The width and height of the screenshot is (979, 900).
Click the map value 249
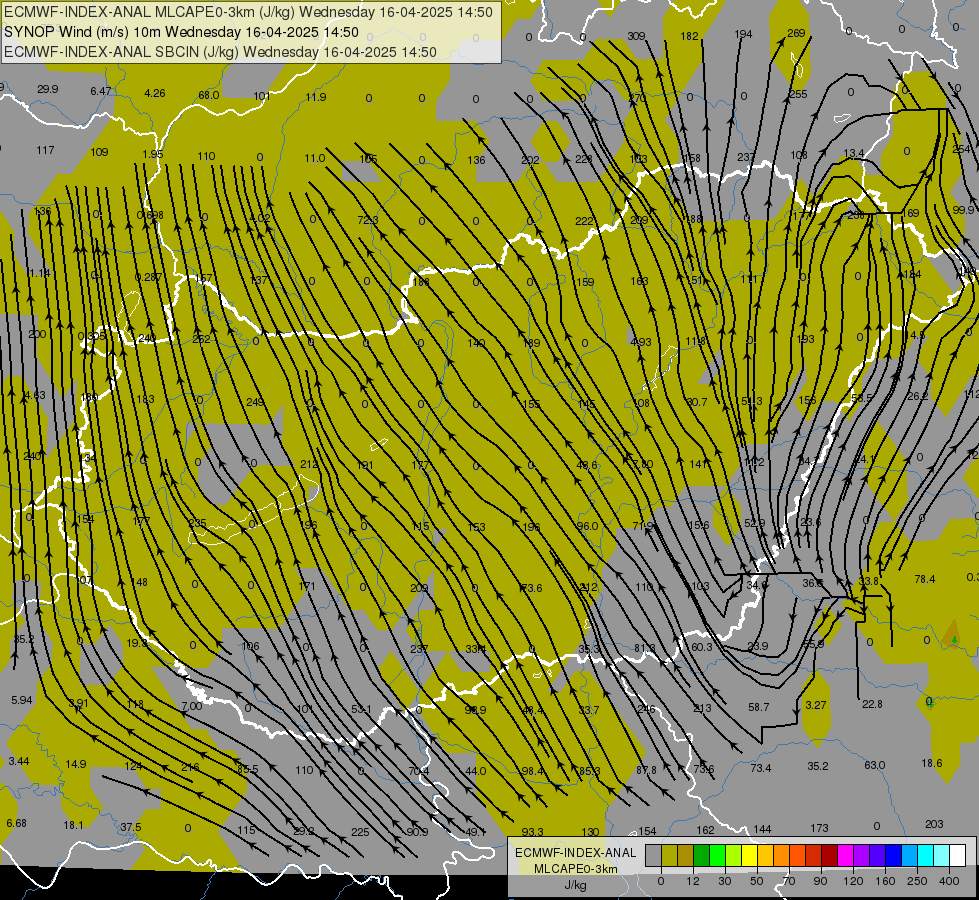(255, 402)
